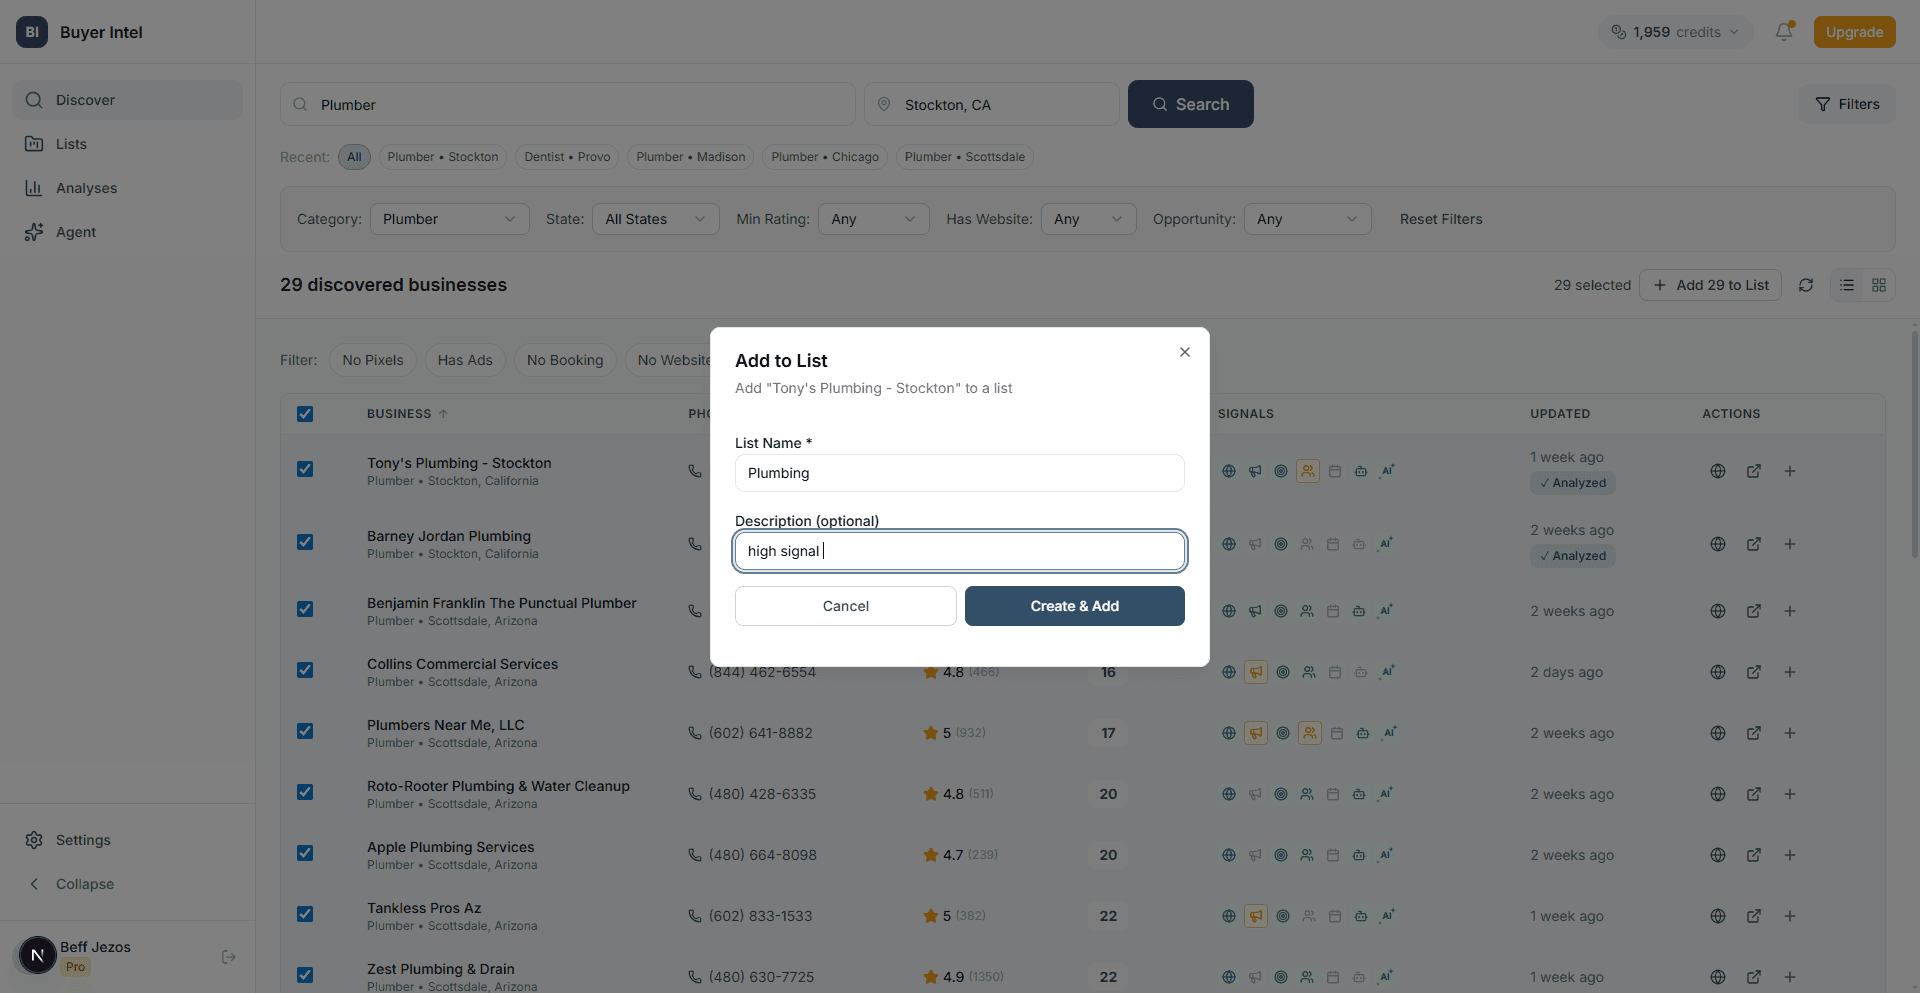Switch to grid view
This screenshot has width=1920, height=993.
coord(1879,285)
